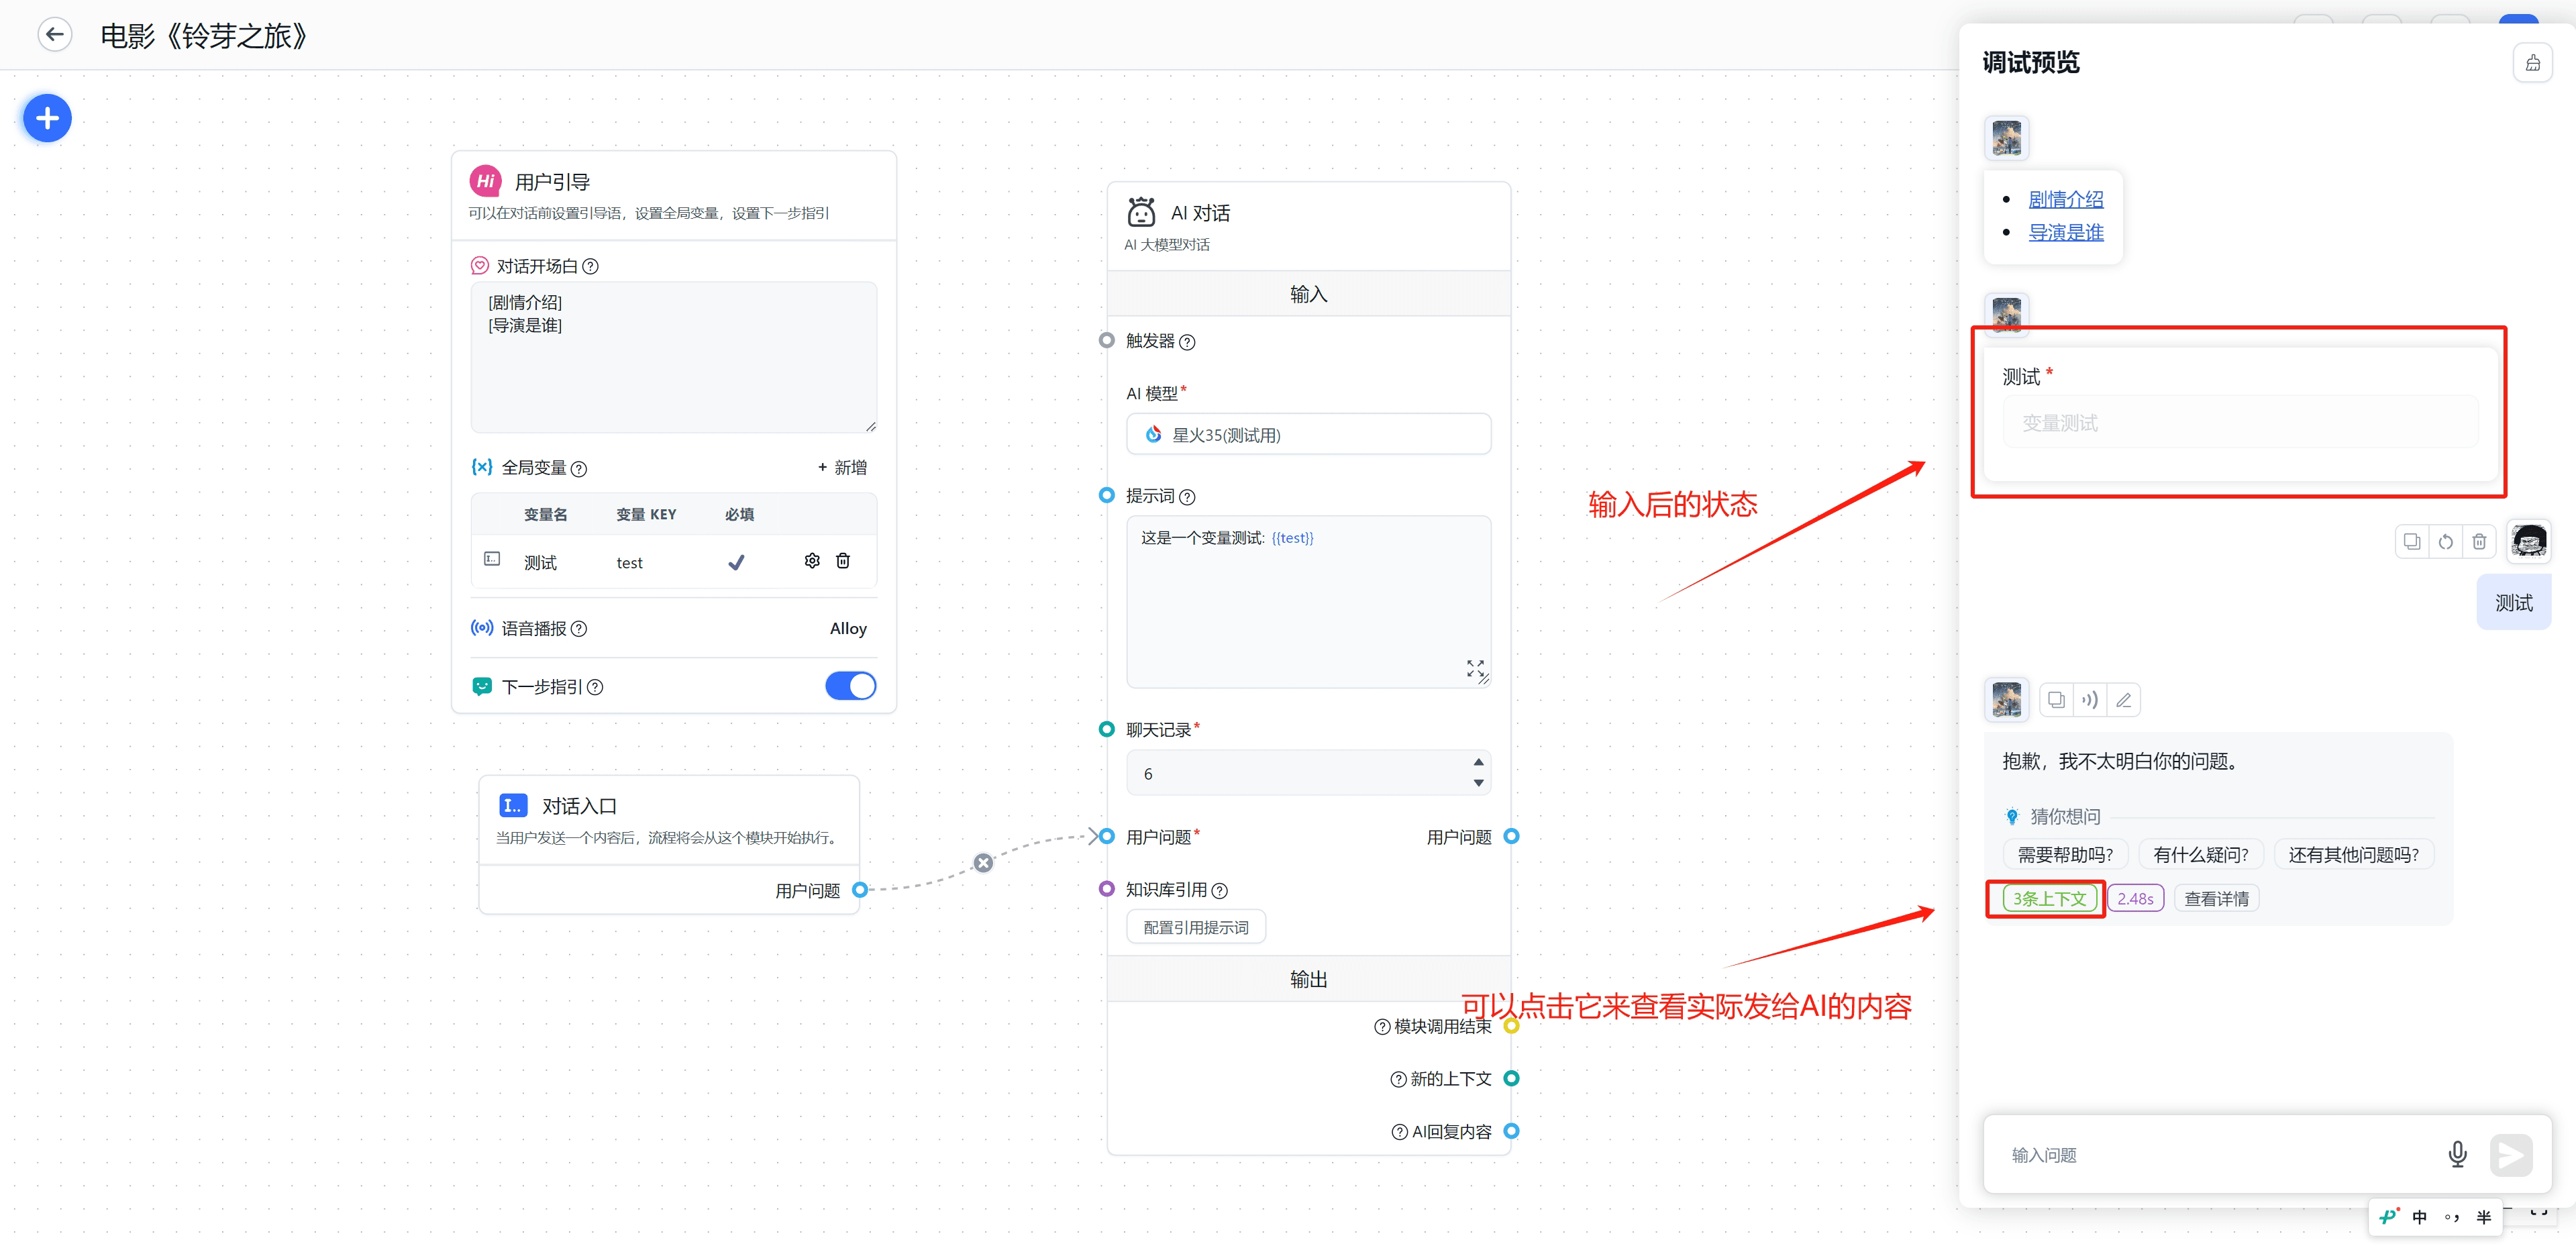Open the AI 模型 星火35 selector
Viewport: 2576px width, 1246px height.
pos(1308,435)
